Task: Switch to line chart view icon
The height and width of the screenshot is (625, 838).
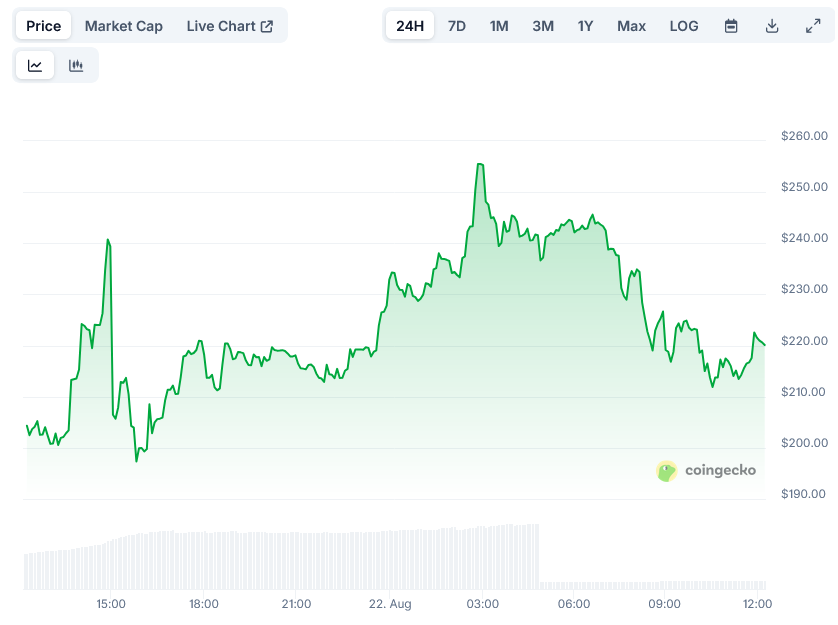Action: [x=35, y=66]
